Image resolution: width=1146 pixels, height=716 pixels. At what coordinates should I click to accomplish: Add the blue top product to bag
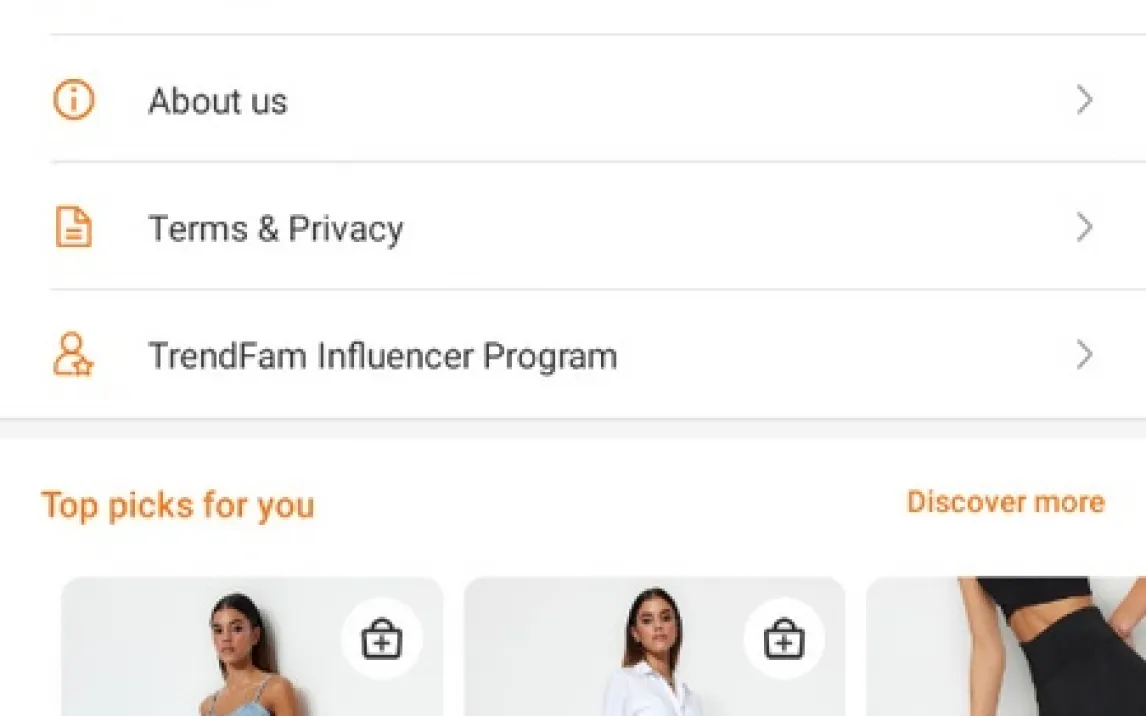pyautogui.click(x=381, y=638)
